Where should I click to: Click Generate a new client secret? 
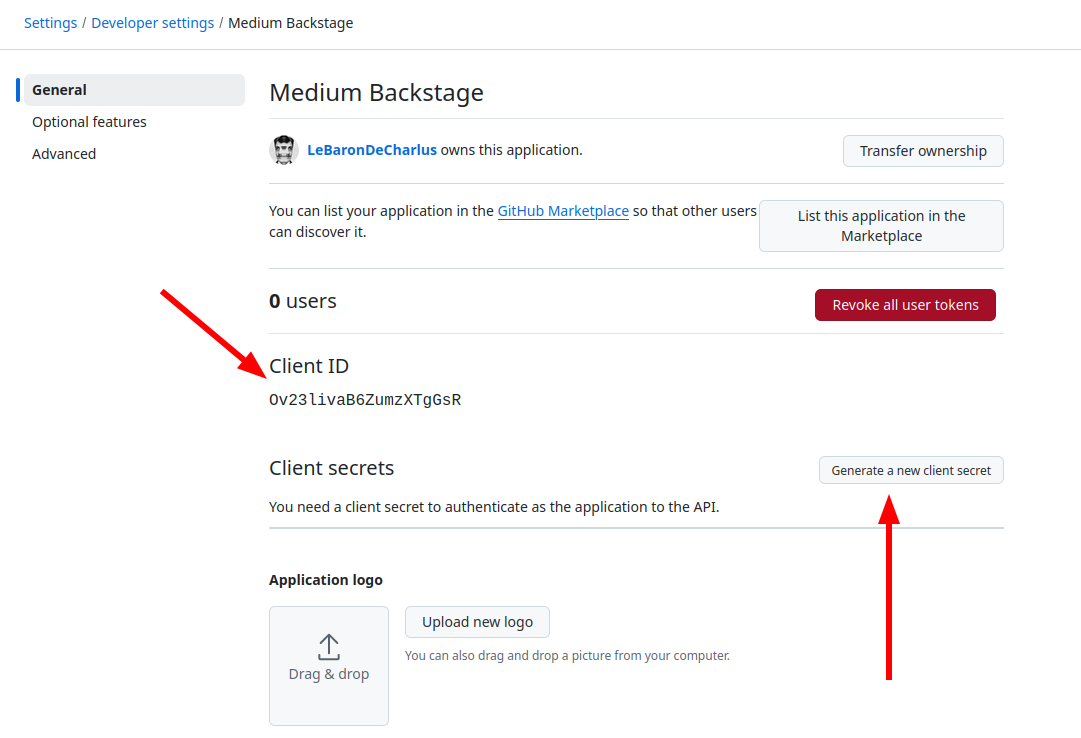[911, 470]
